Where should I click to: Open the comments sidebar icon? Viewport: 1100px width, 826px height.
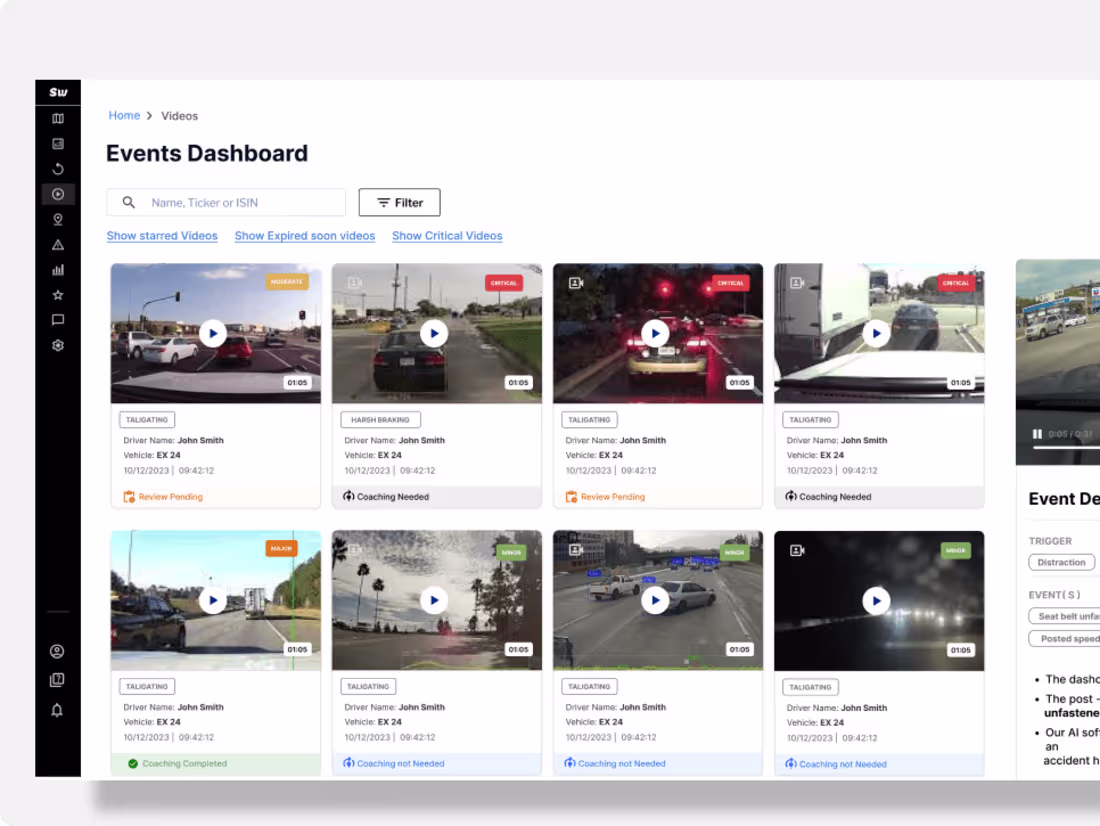coord(58,319)
